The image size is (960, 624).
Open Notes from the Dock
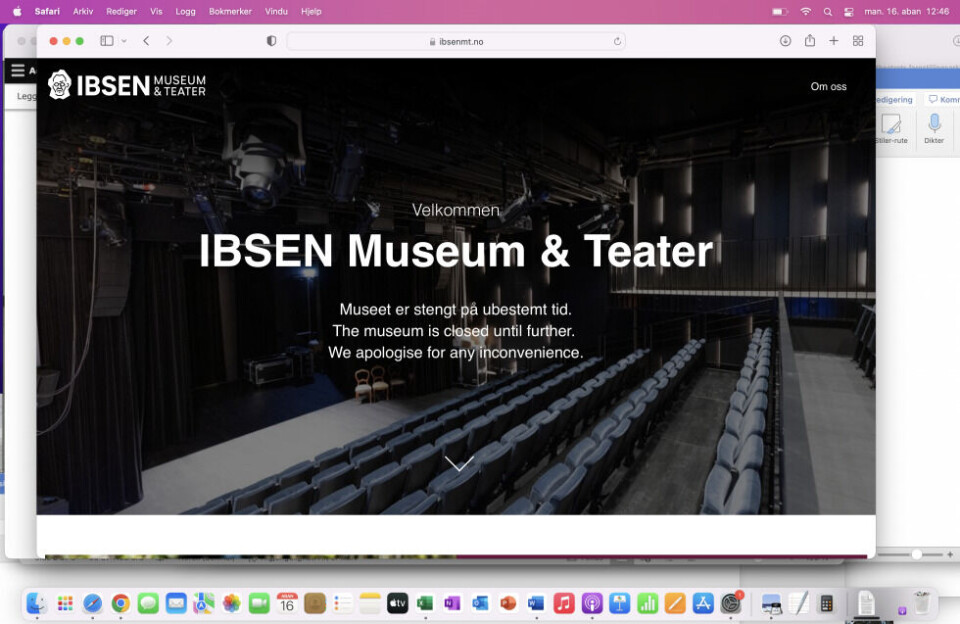370,603
